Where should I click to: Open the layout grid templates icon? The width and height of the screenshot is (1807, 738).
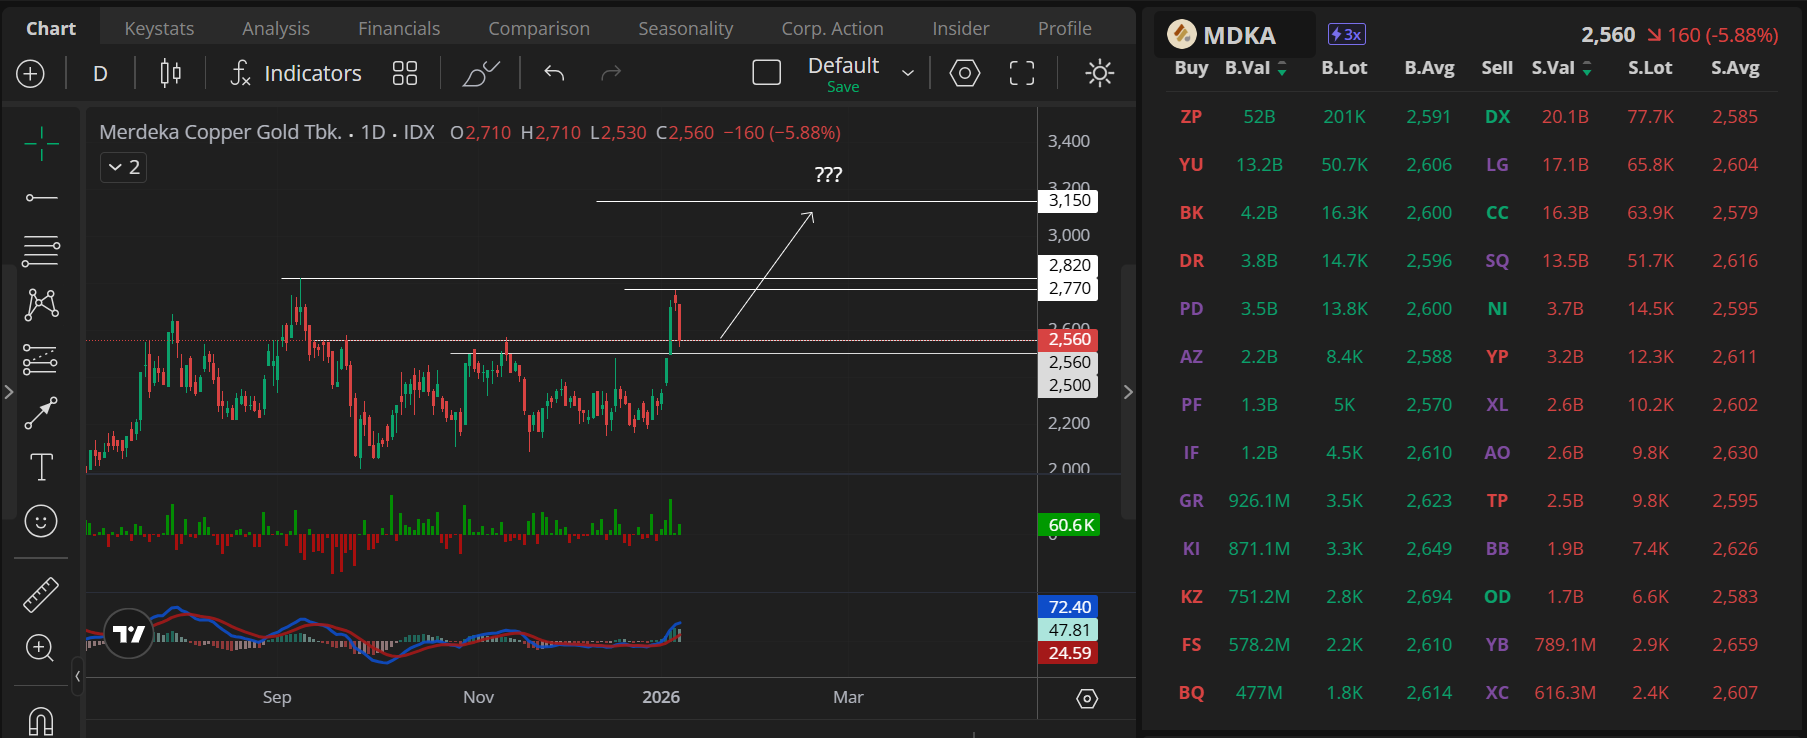(x=405, y=73)
